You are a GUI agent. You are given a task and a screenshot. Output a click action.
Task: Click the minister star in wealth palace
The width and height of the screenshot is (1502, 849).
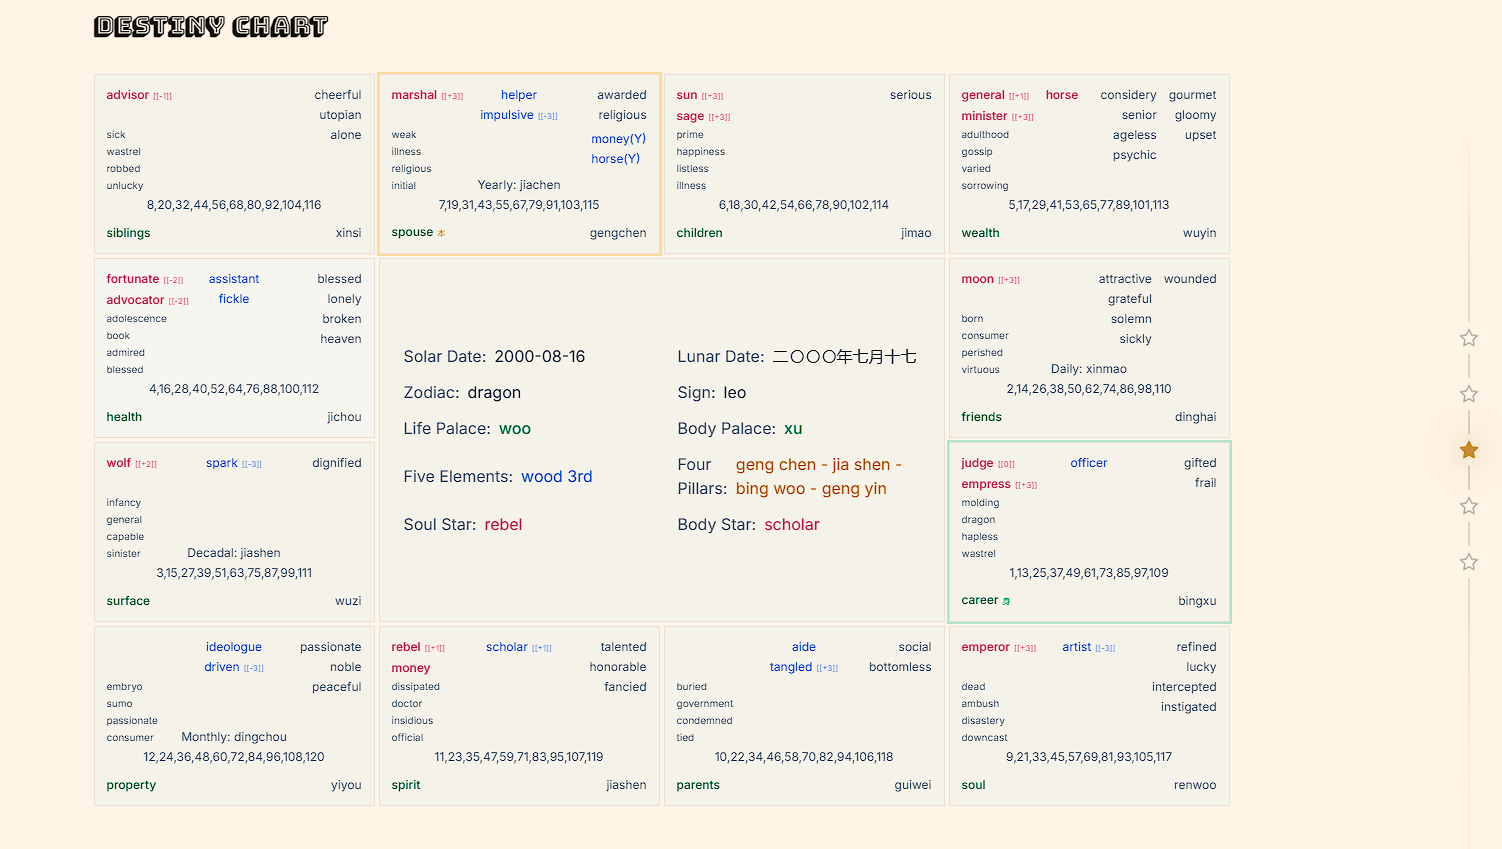click(984, 116)
